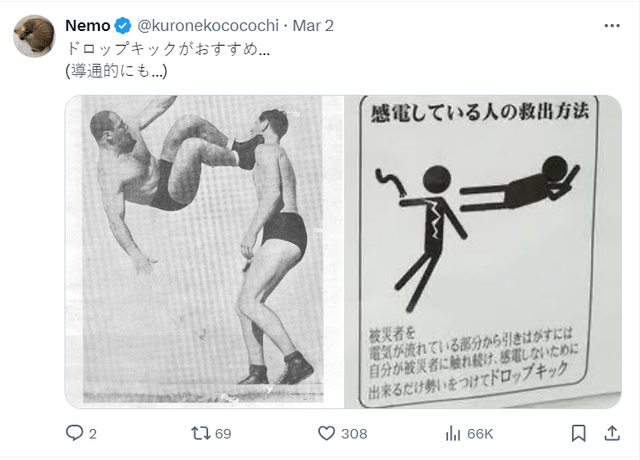Like the post with the heart icon
The height and width of the screenshot is (460, 640).
(326, 433)
